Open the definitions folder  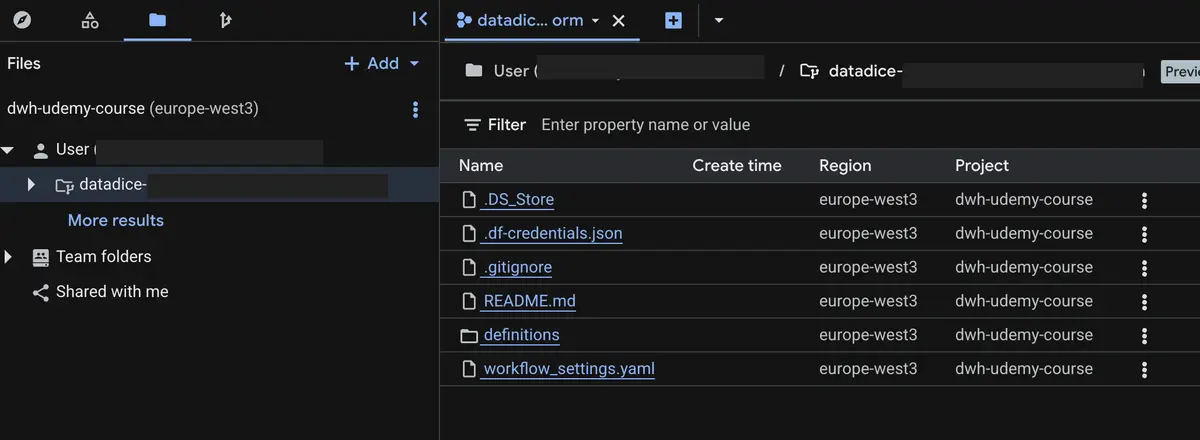point(521,335)
